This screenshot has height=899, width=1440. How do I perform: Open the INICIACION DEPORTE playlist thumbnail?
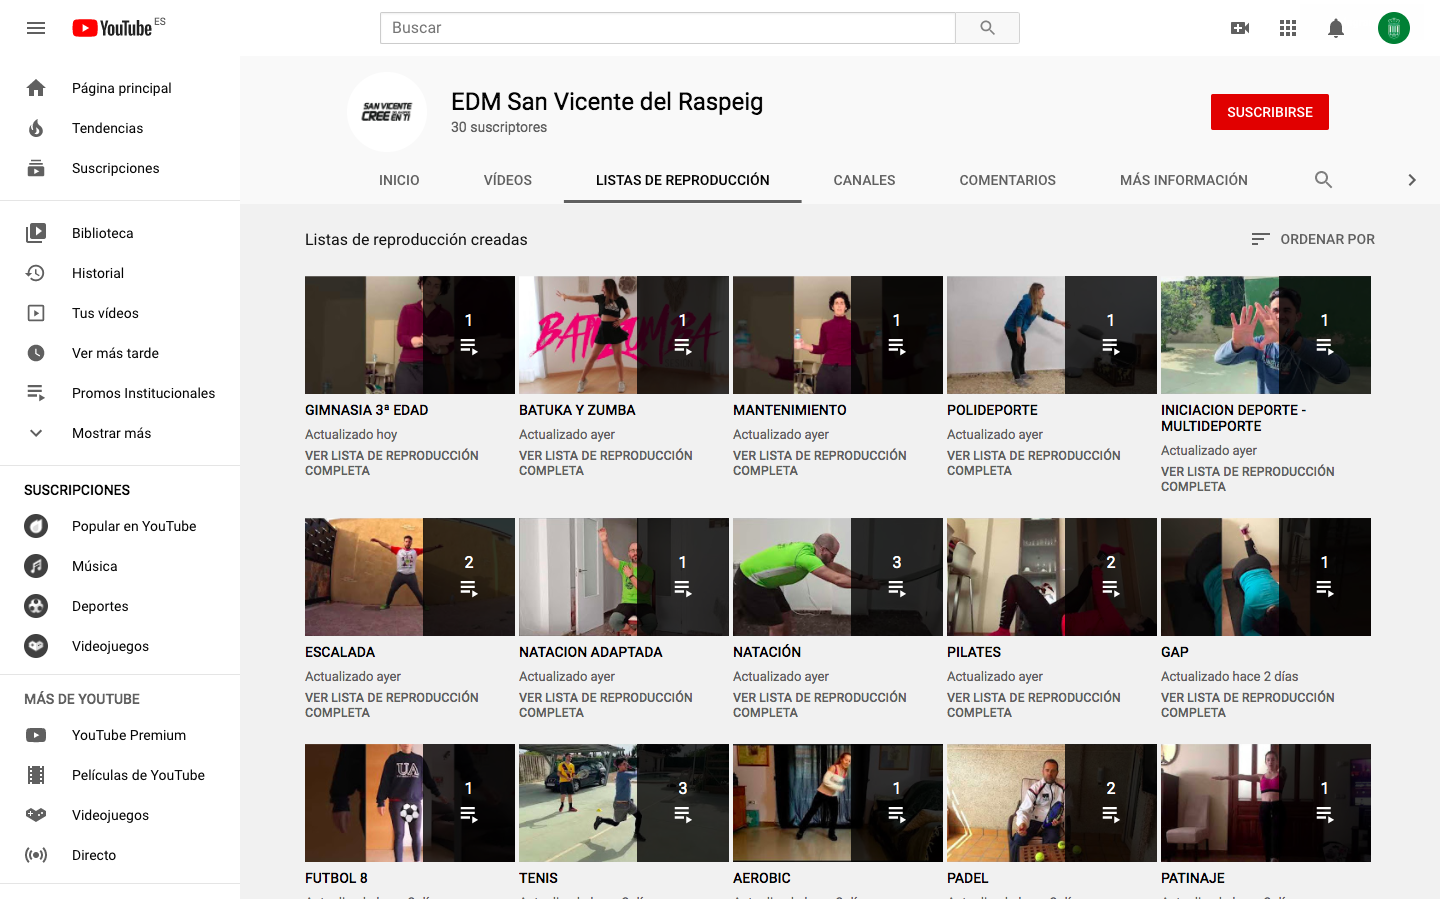click(x=1266, y=335)
